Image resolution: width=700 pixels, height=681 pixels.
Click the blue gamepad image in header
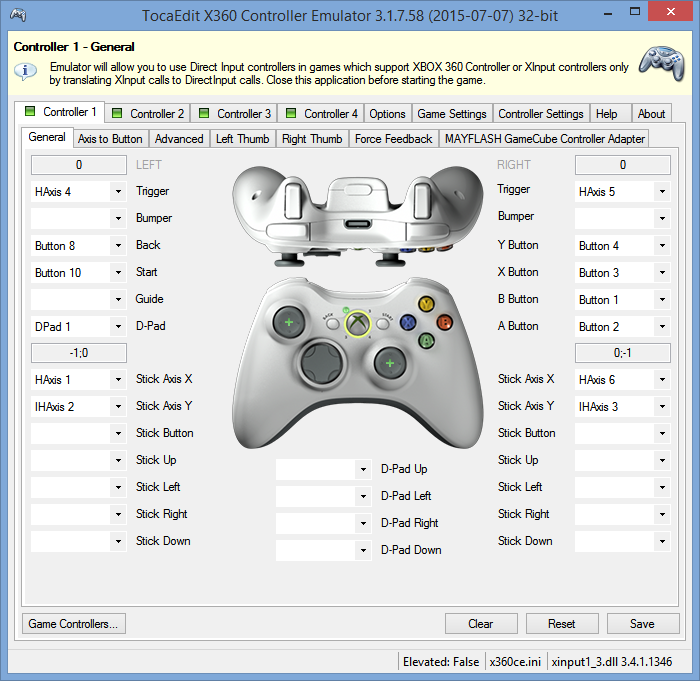[662, 63]
